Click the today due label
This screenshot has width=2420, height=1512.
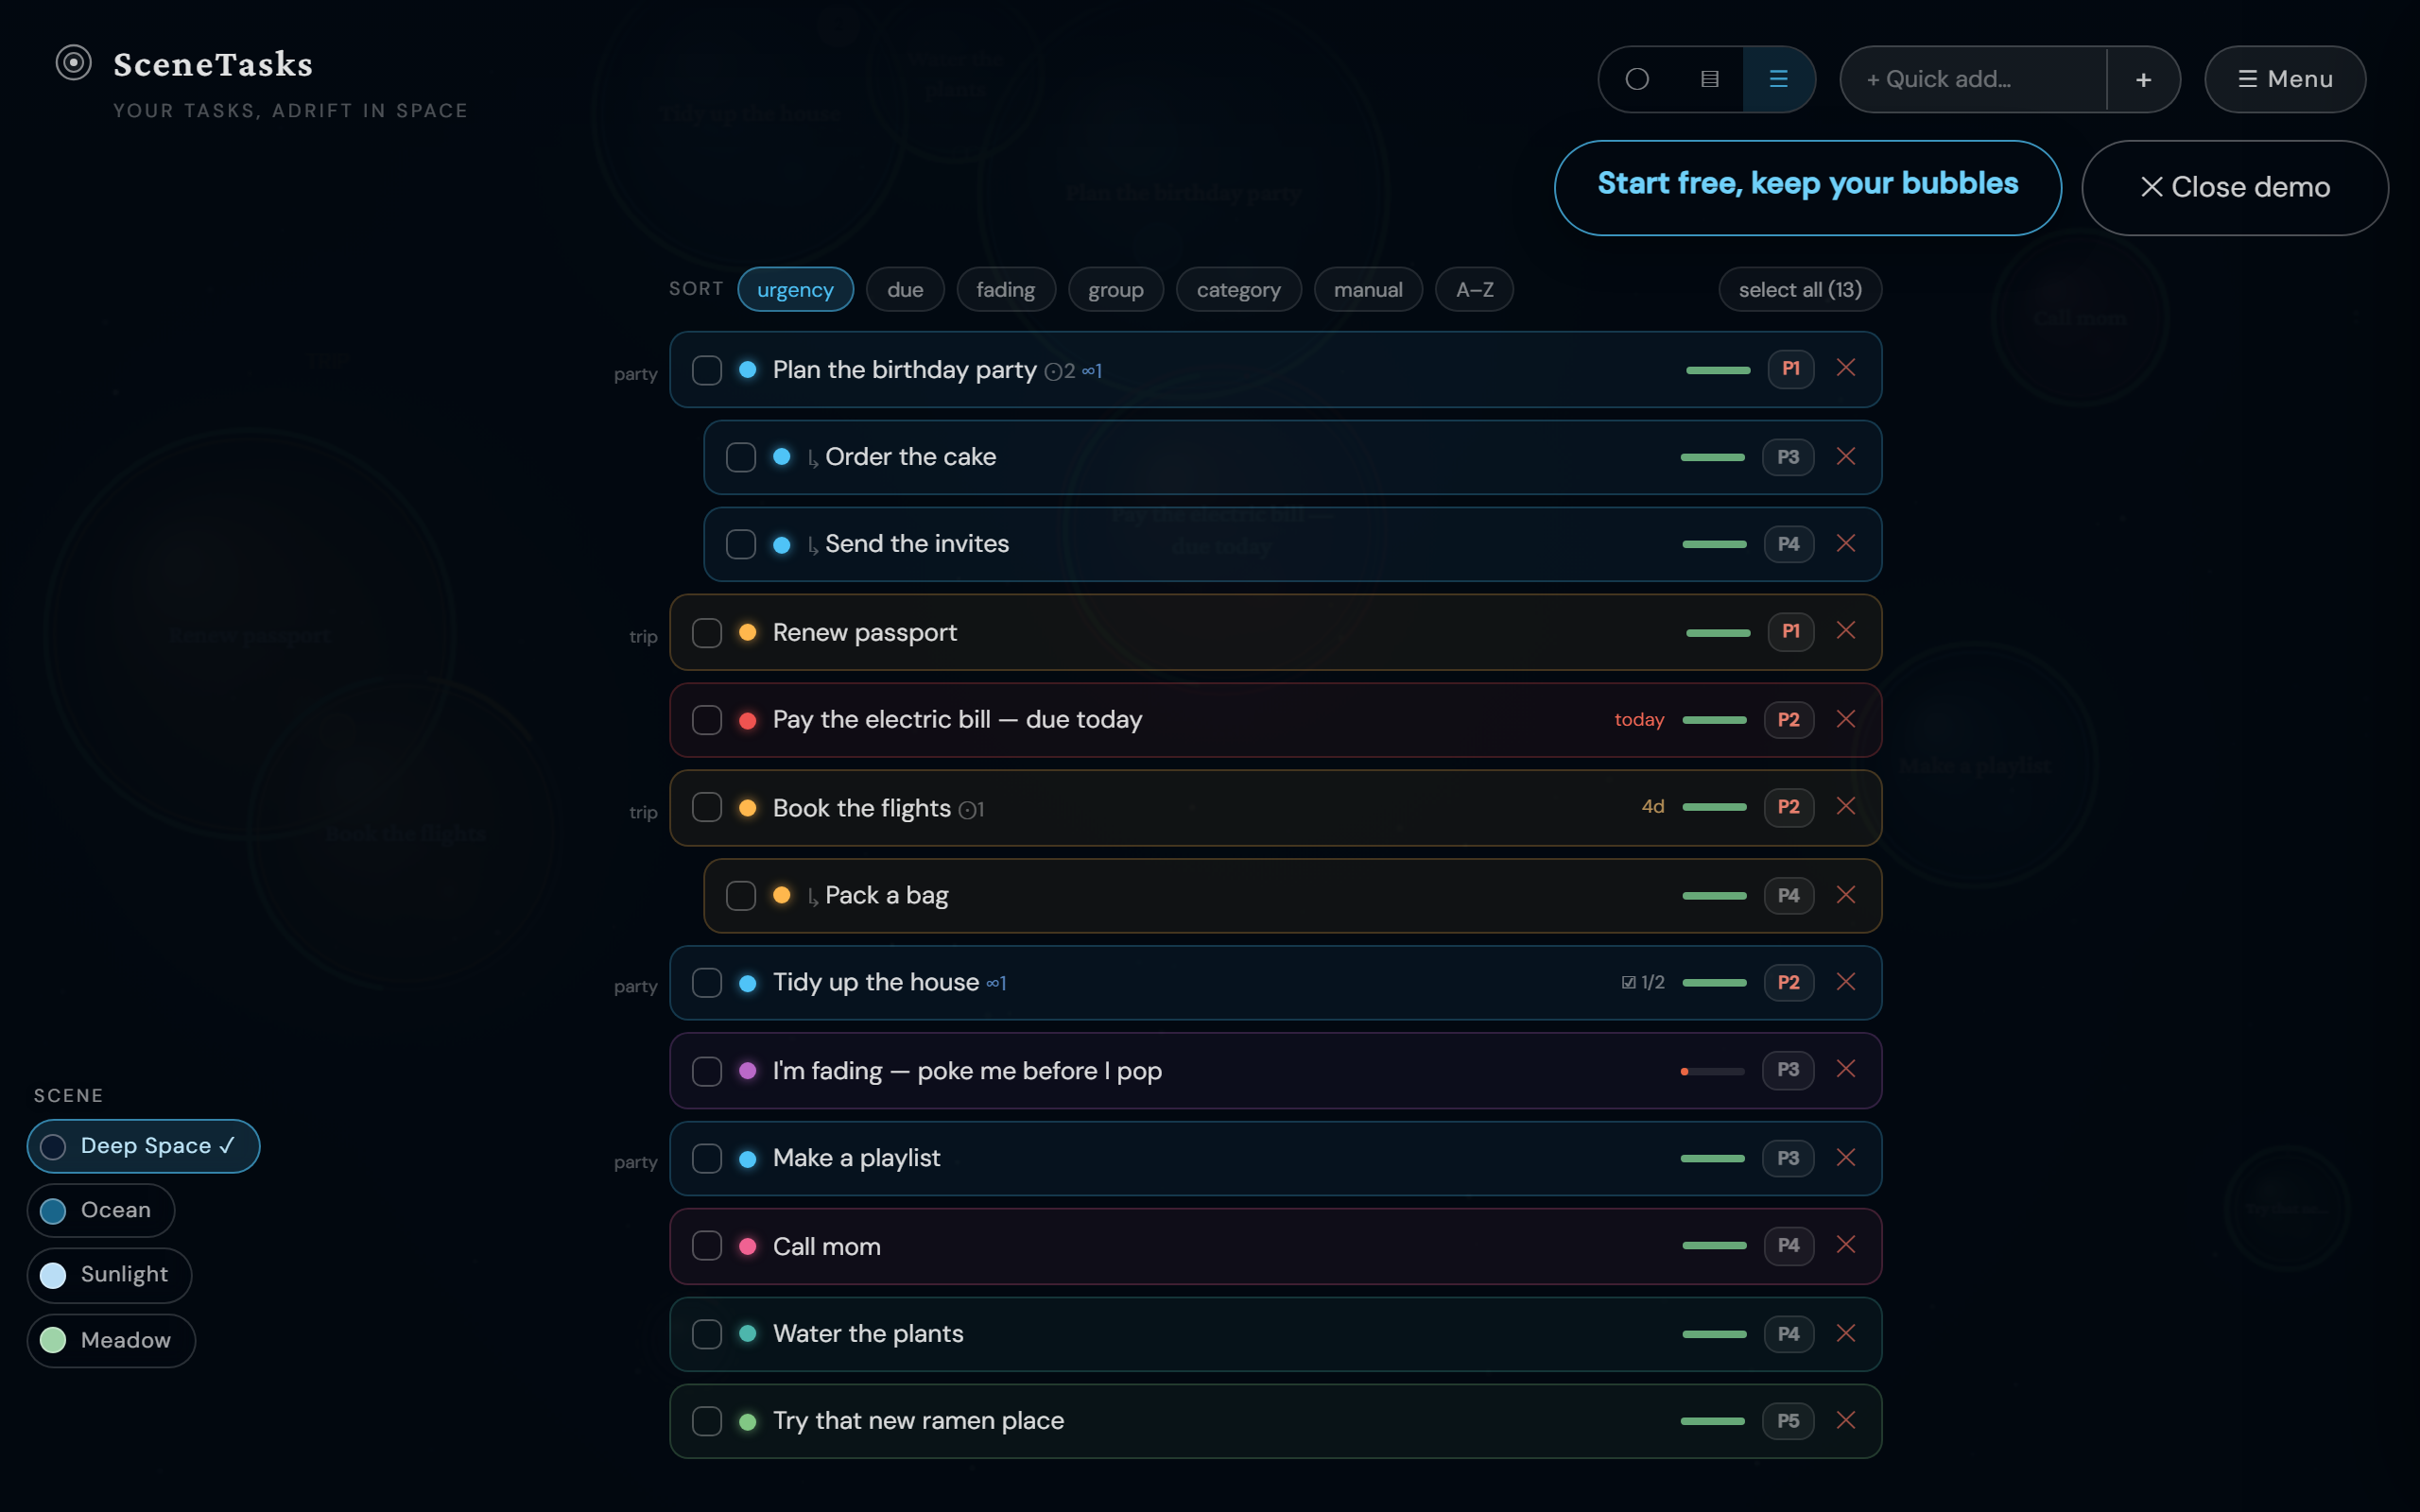point(1639,720)
